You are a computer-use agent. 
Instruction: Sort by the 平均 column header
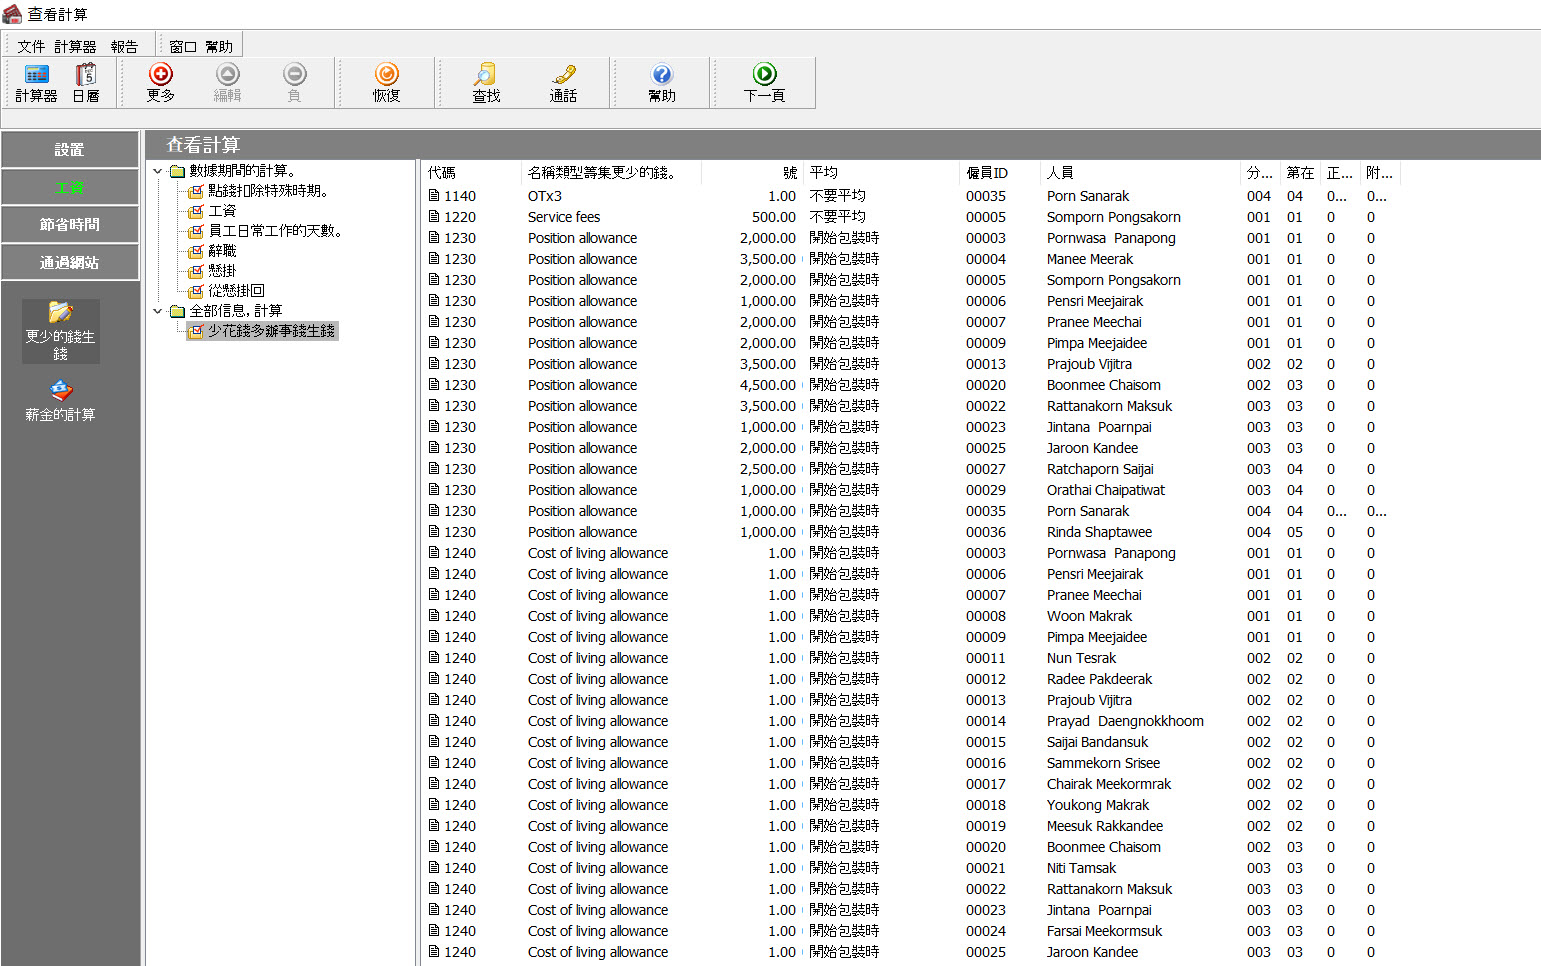(x=881, y=173)
